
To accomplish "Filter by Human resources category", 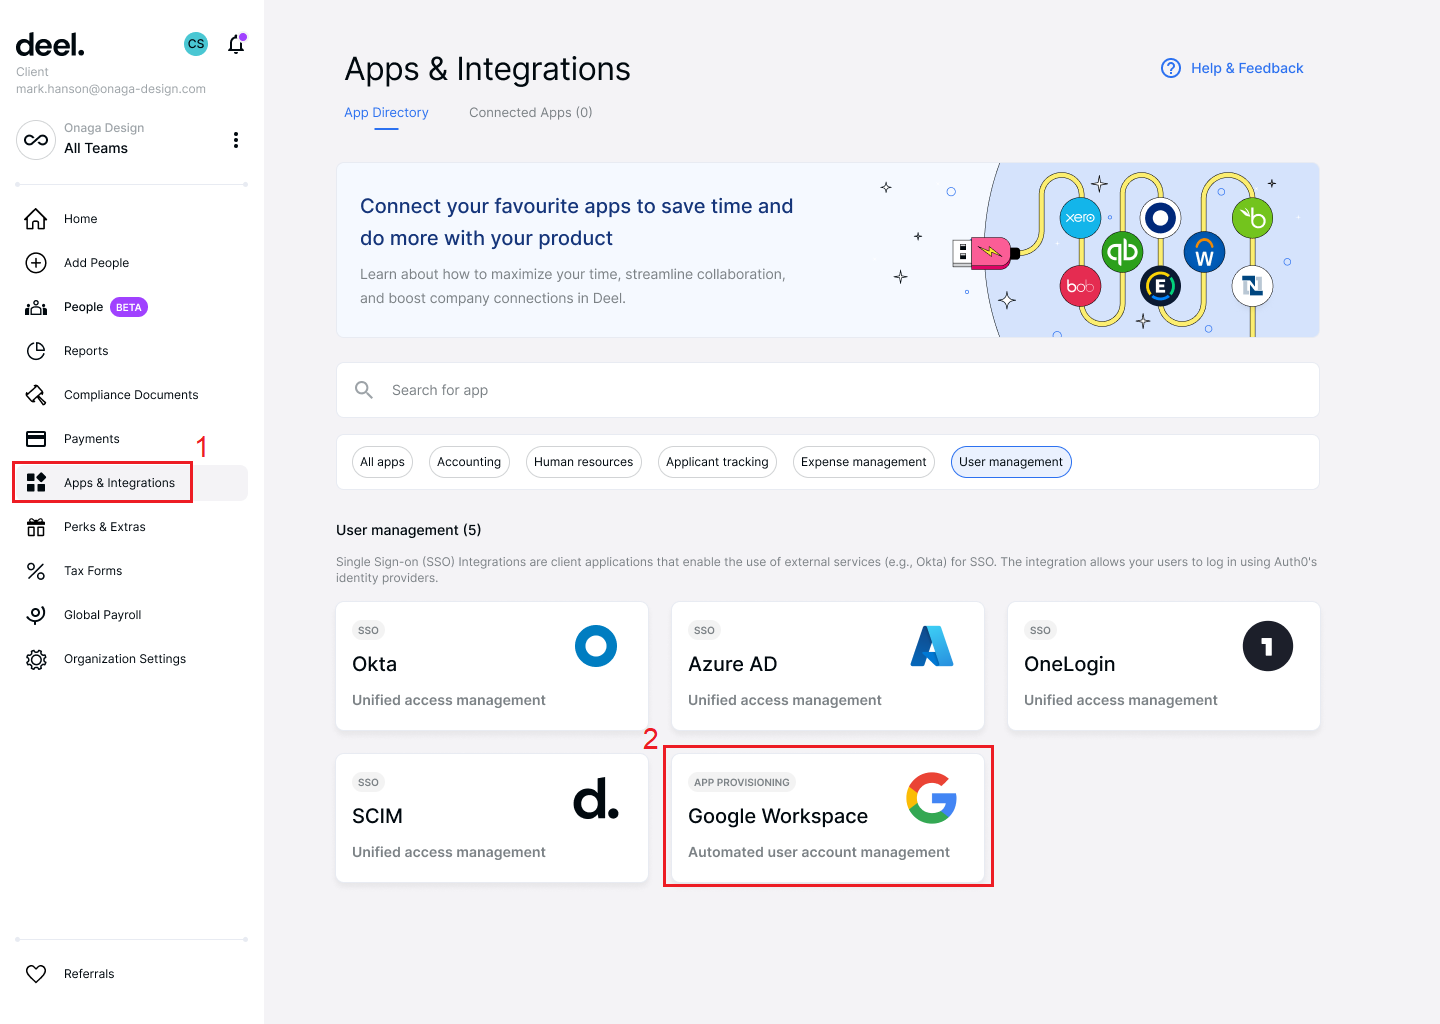I will coord(584,462).
